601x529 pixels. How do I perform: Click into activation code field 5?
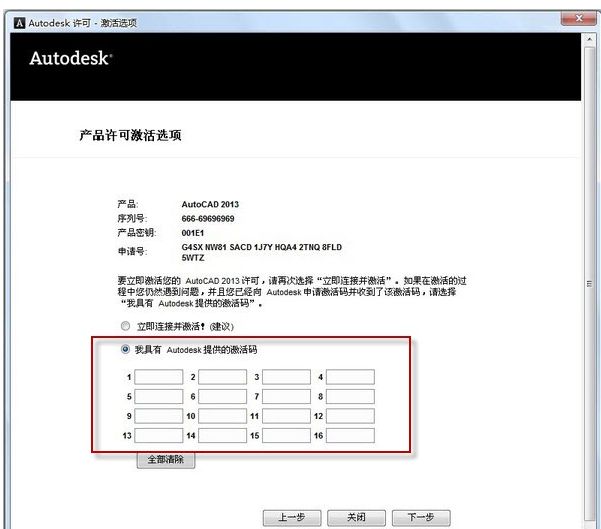[x=159, y=396]
